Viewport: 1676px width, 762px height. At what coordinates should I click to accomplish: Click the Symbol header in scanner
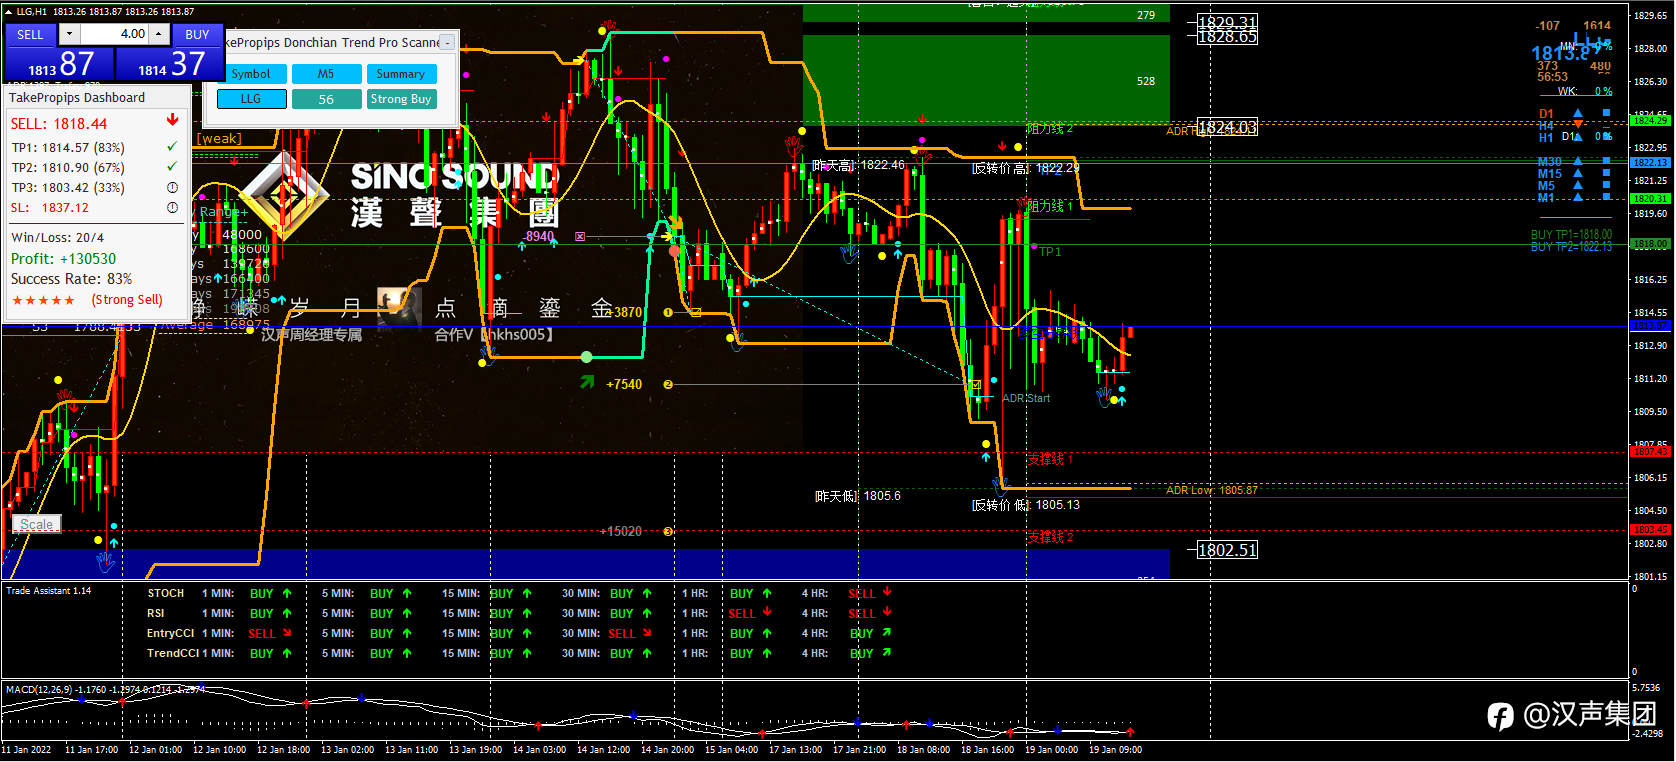[x=251, y=74]
